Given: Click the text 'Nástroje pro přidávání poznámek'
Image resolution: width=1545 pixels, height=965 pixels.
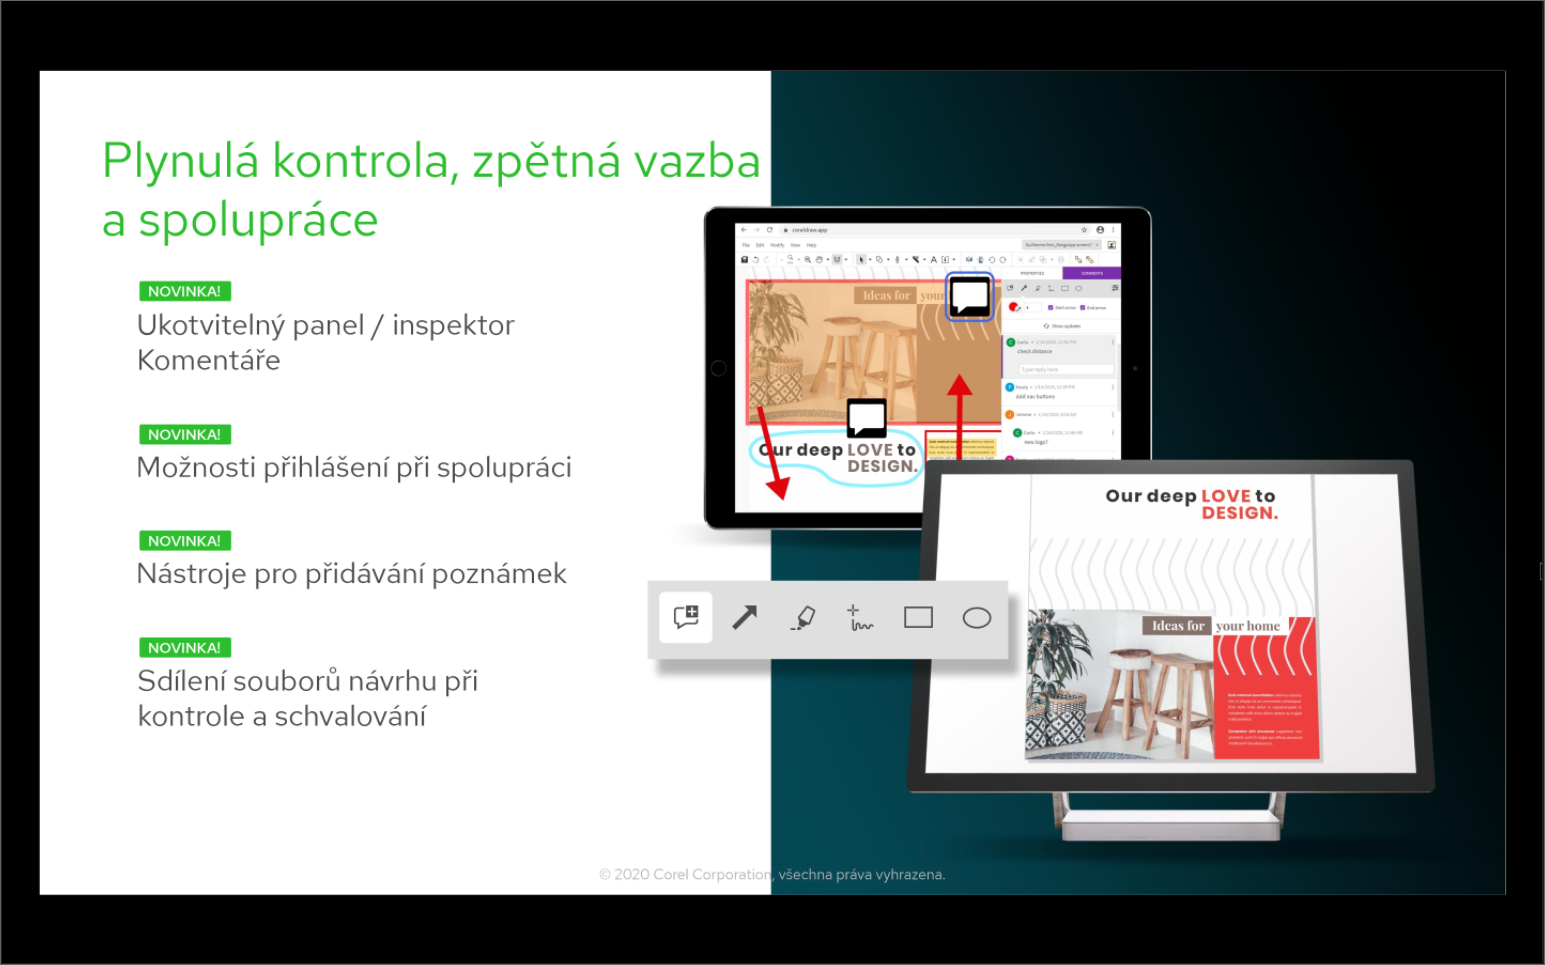Looking at the screenshot, I should 352,574.
